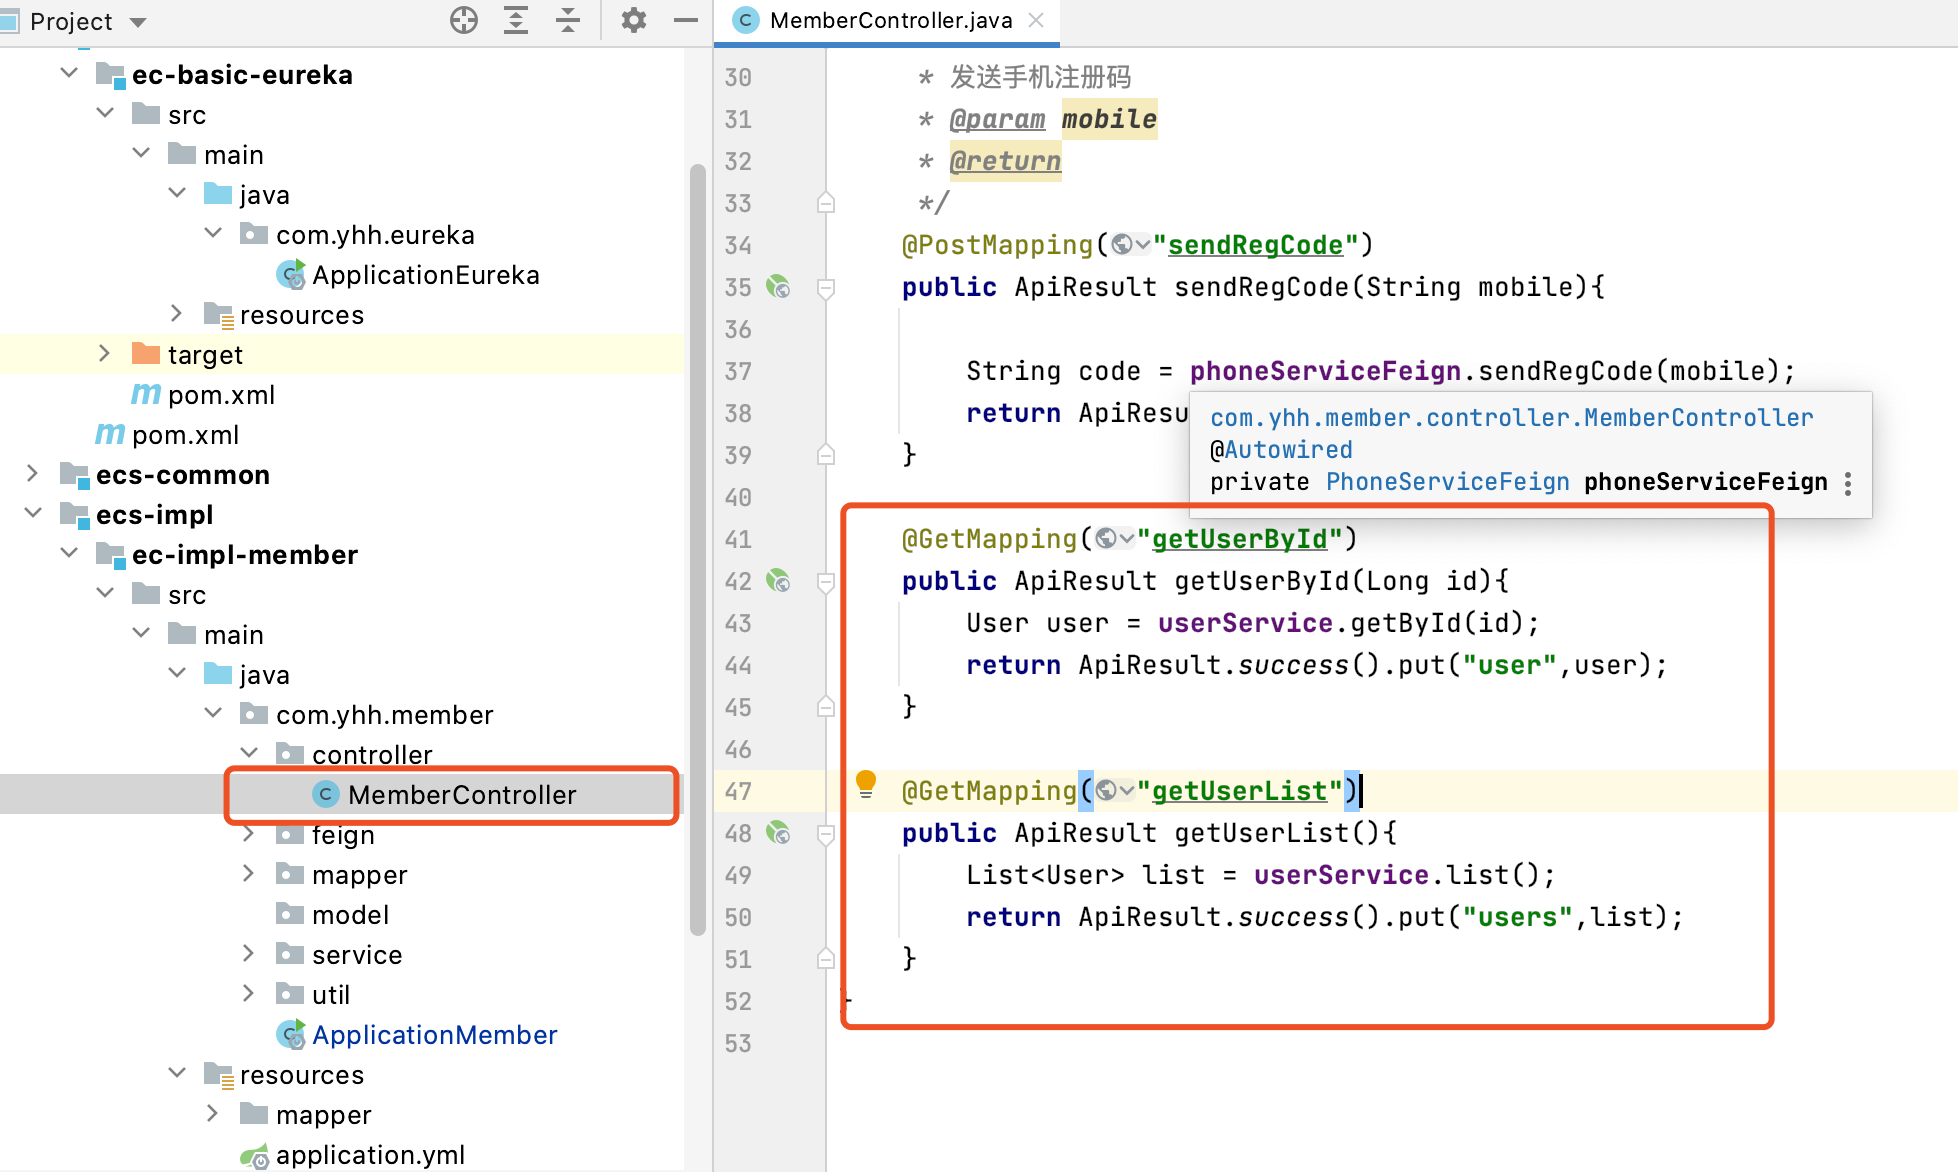Image resolution: width=1958 pixels, height=1172 pixels.
Task: Toggle the code fold marker on line 33
Action: click(826, 203)
